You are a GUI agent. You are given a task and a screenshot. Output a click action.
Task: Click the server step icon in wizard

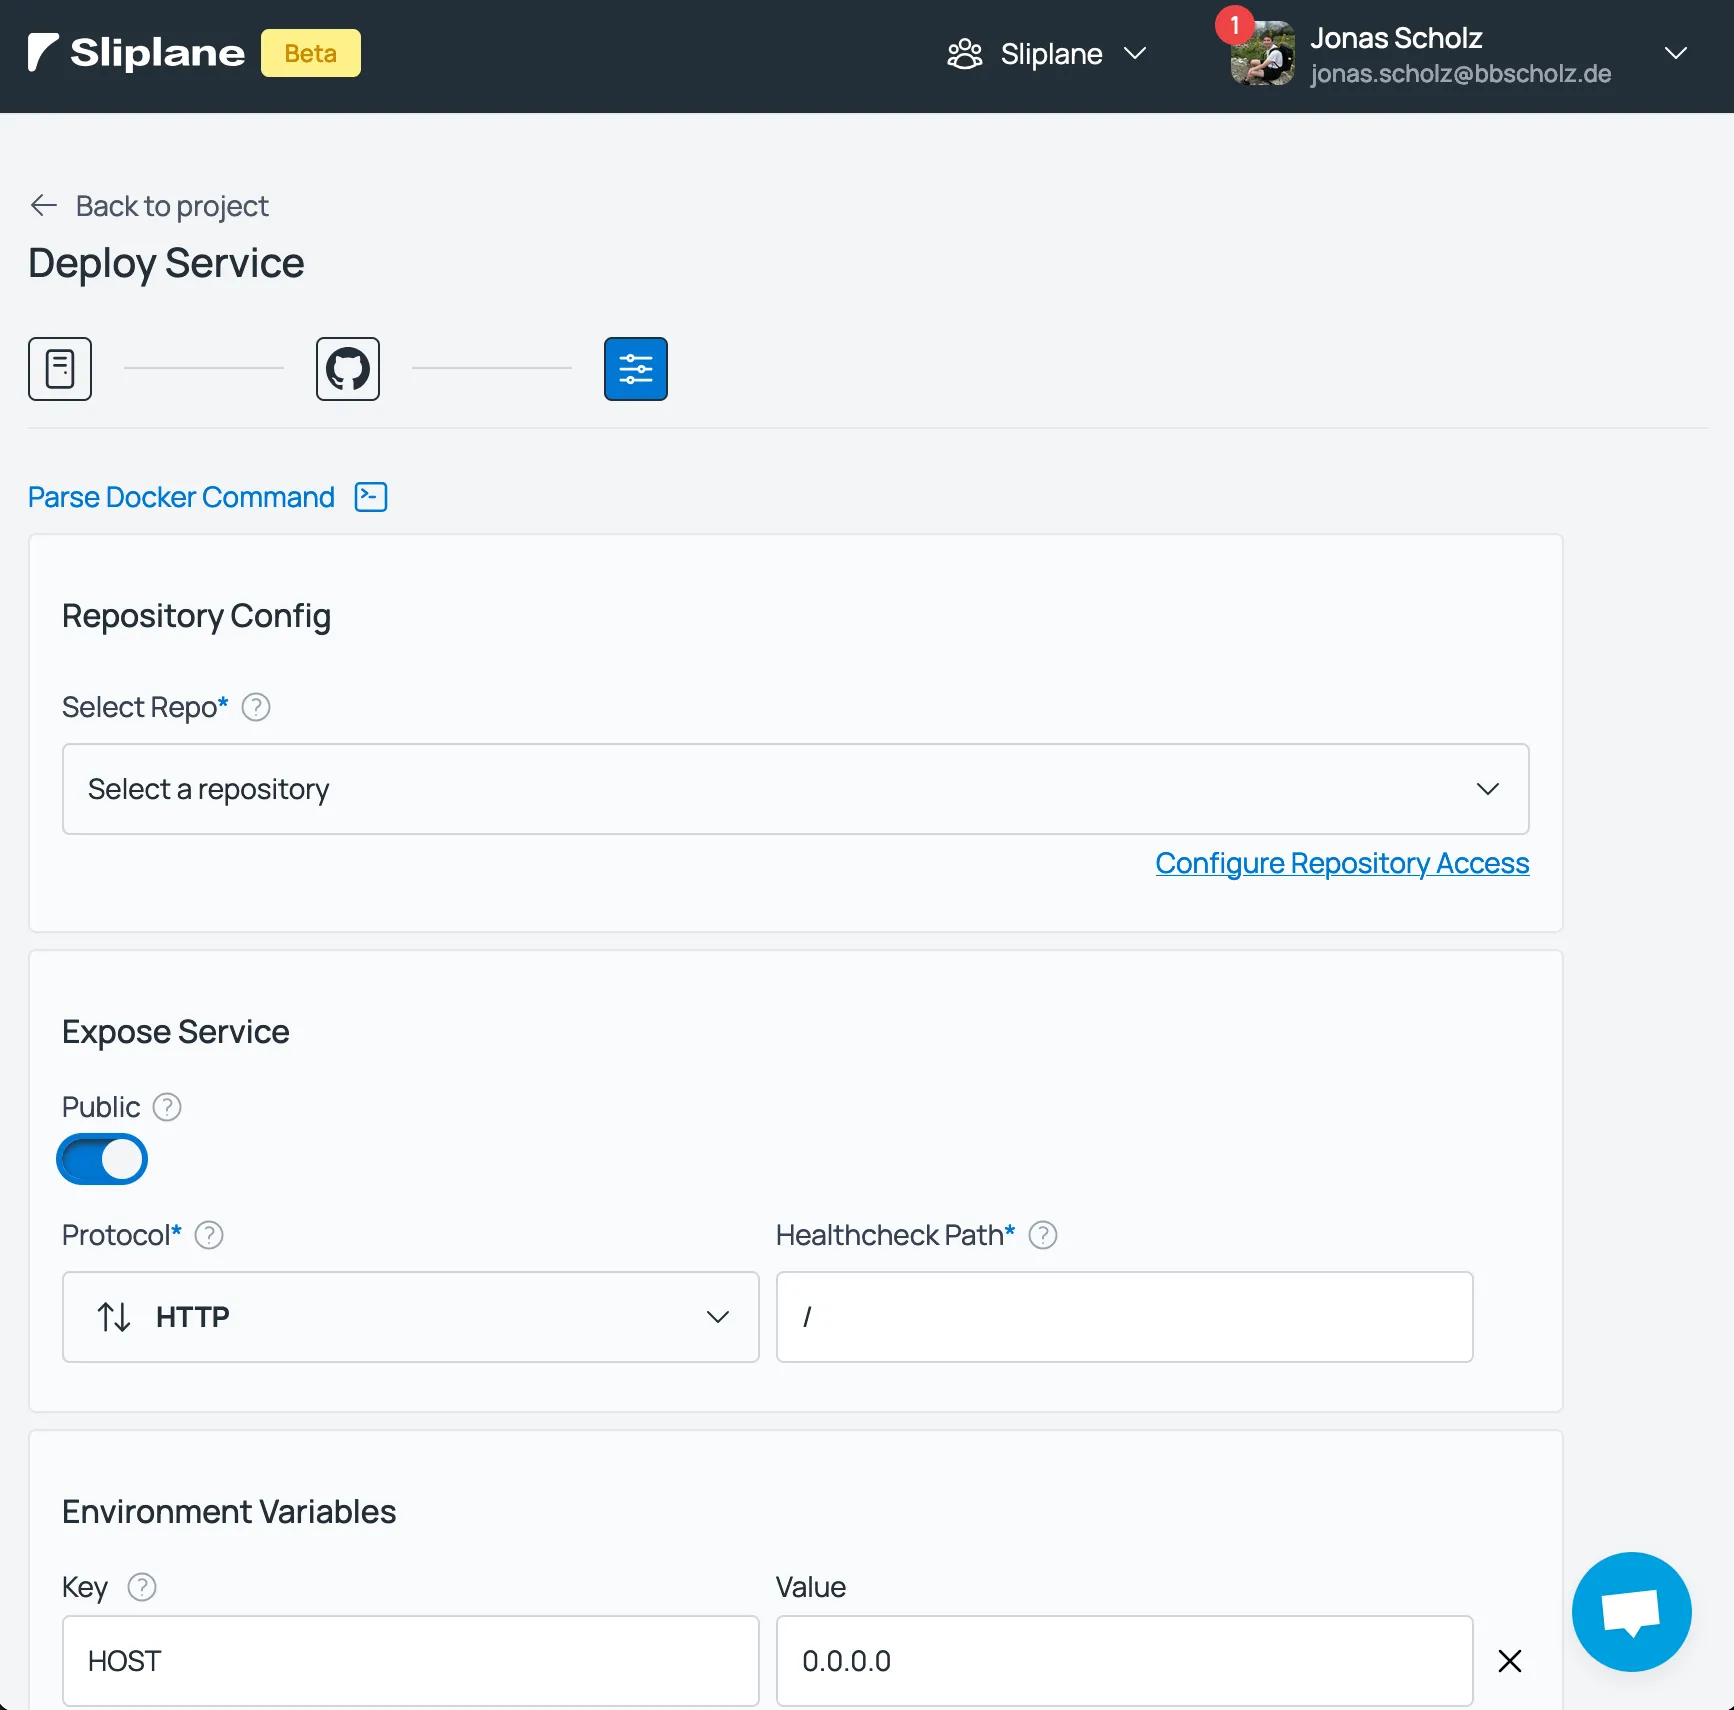60,369
